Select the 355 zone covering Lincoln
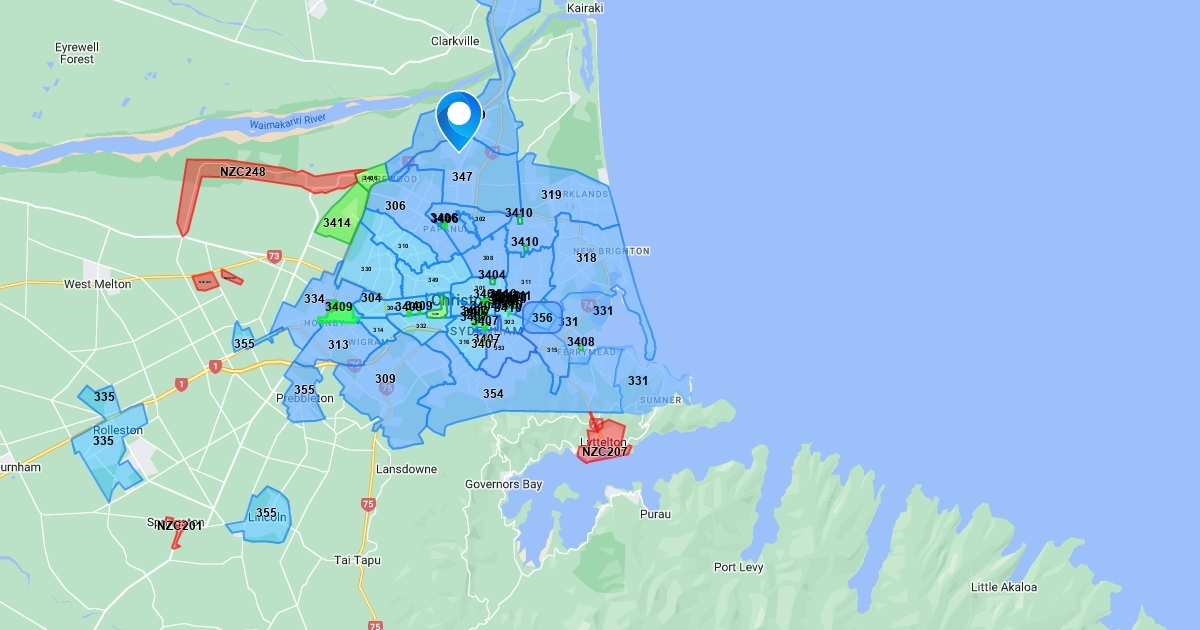The width and height of the screenshot is (1200, 630). pos(266,514)
